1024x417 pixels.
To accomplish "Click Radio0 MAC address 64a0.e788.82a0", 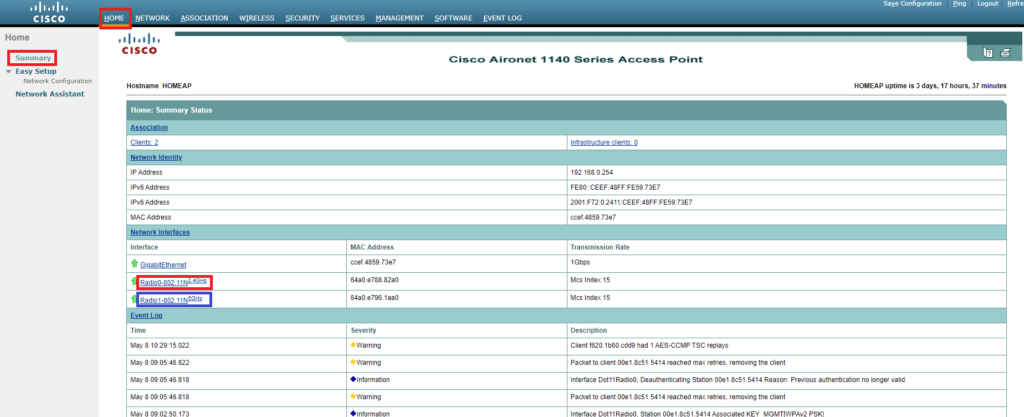I will [374, 280].
